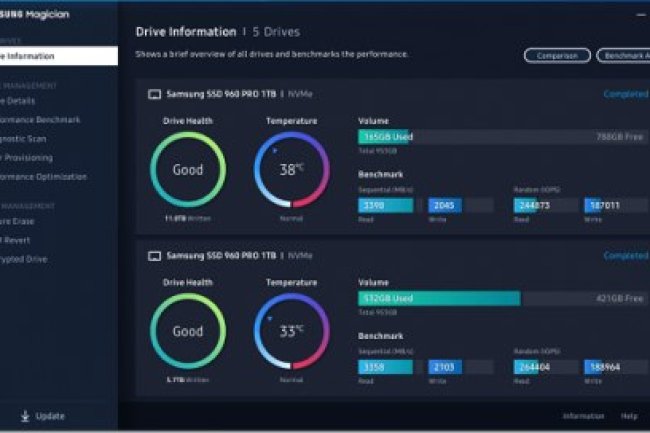Click the Good health gauge above 11.8TB Written
Image resolution: width=650 pixels, height=433 pixels.
(x=188, y=169)
